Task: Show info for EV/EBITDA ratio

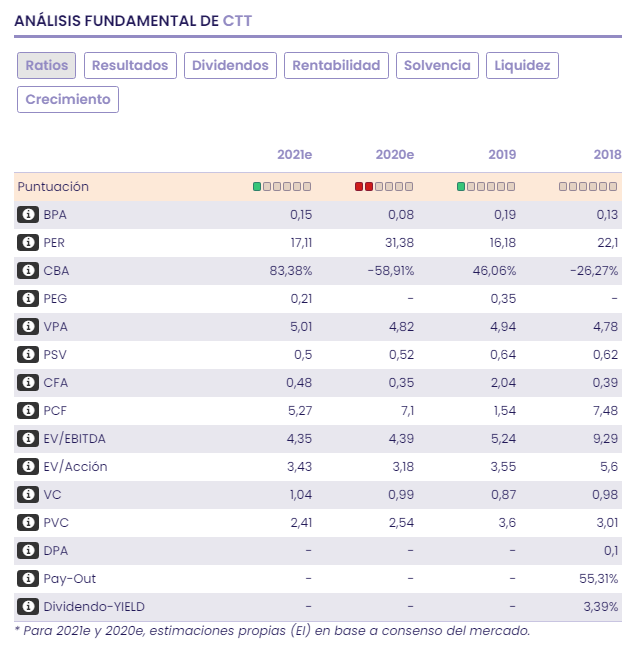Action: coord(28,439)
